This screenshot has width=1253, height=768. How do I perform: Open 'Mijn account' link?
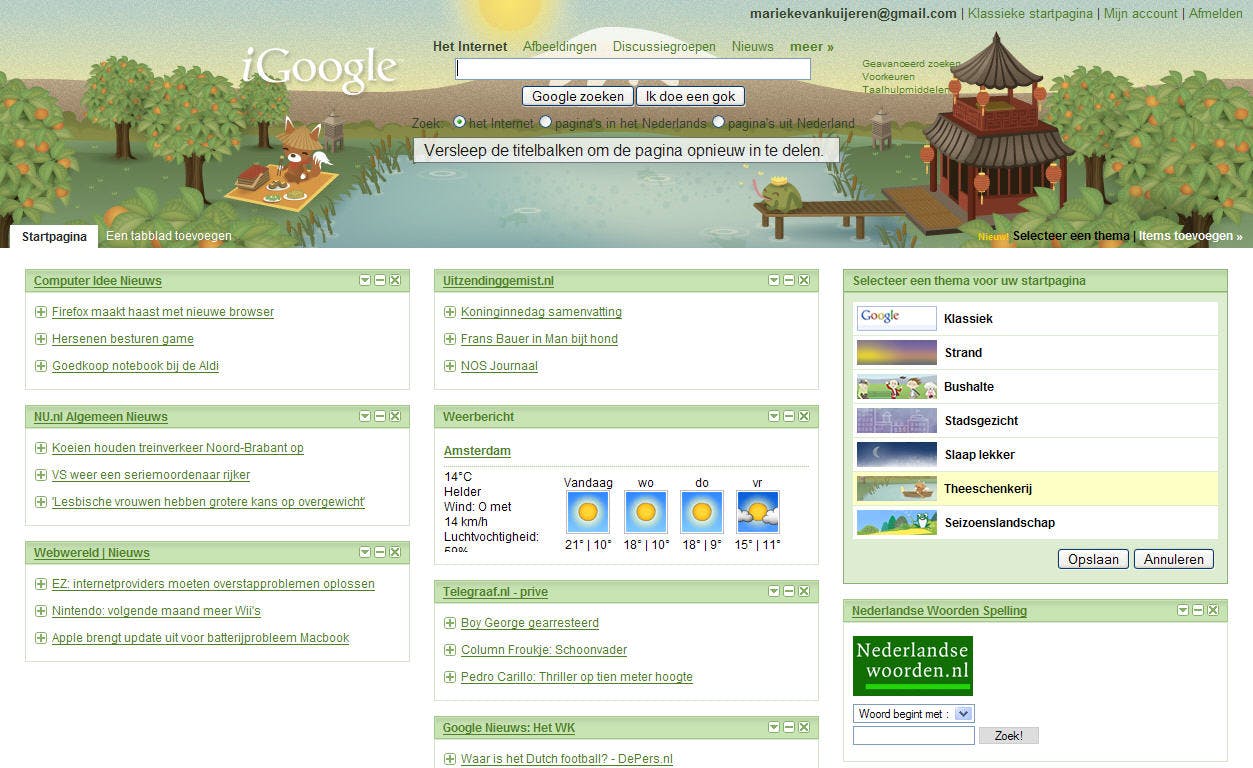(1141, 13)
